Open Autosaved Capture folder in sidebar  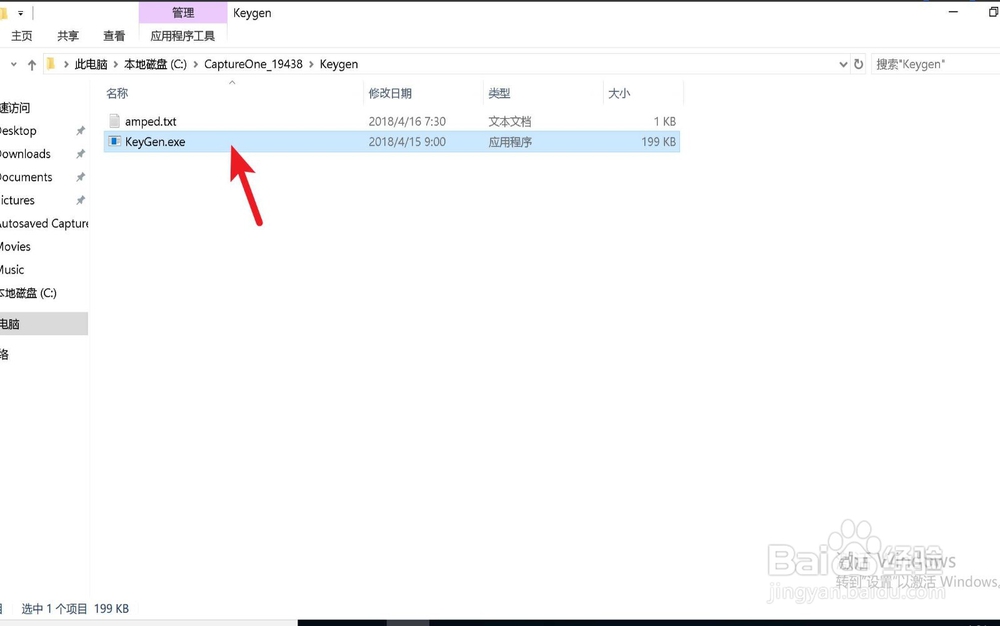44,223
